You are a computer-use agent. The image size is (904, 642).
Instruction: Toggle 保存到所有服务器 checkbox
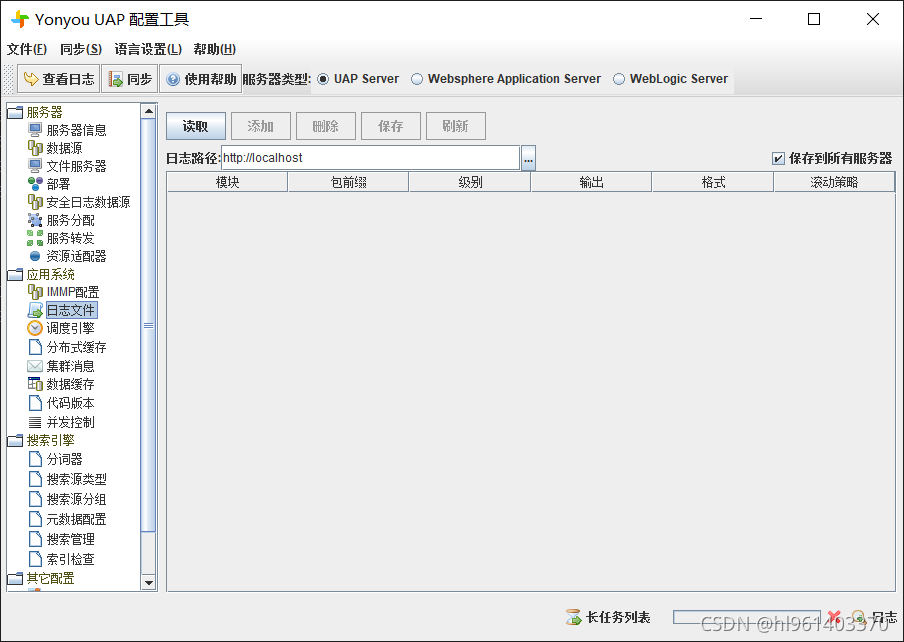point(778,158)
